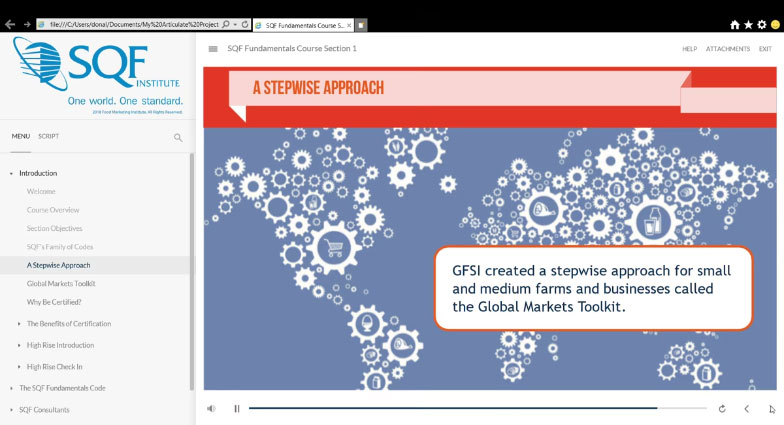Go back with browser back arrow

10,24
